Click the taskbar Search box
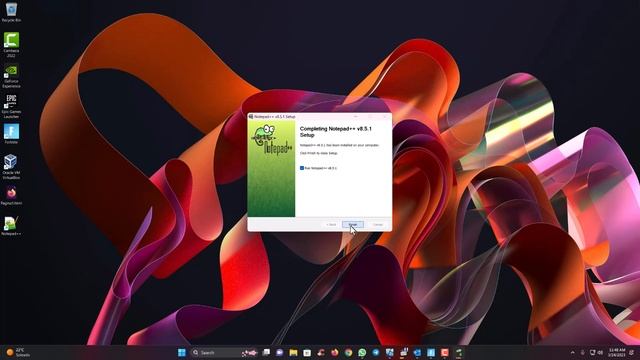 point(224,352)
